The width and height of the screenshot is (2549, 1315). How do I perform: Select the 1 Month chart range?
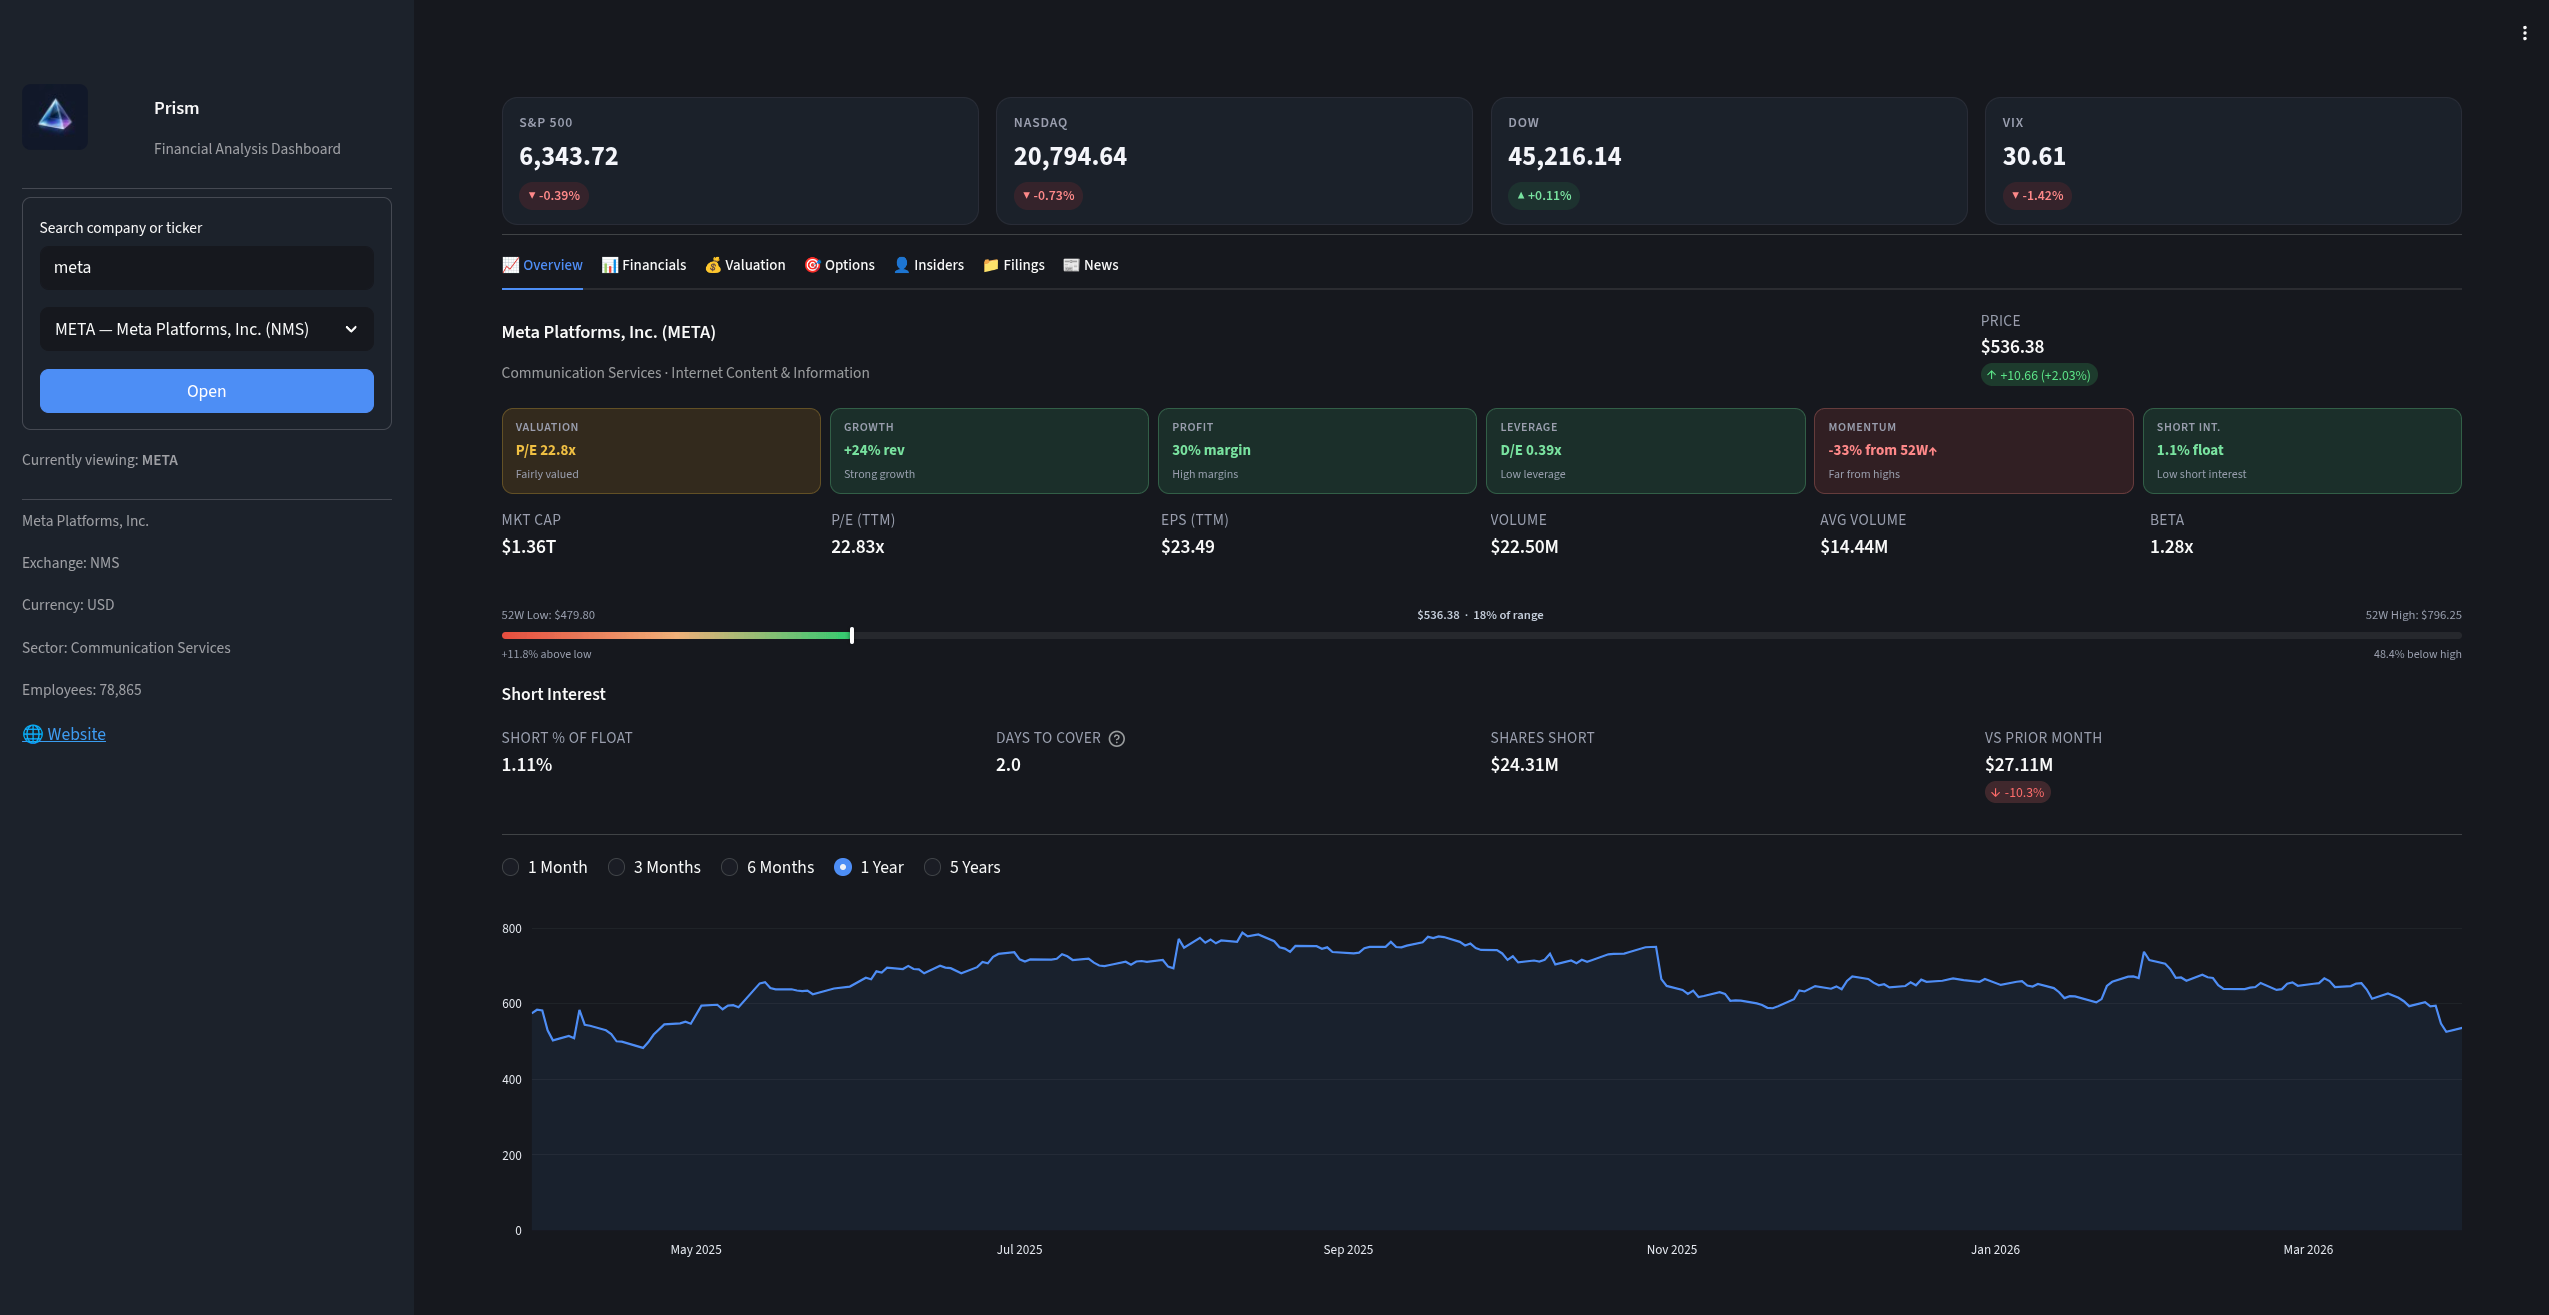pyautogui.click(x=545, y=867)
